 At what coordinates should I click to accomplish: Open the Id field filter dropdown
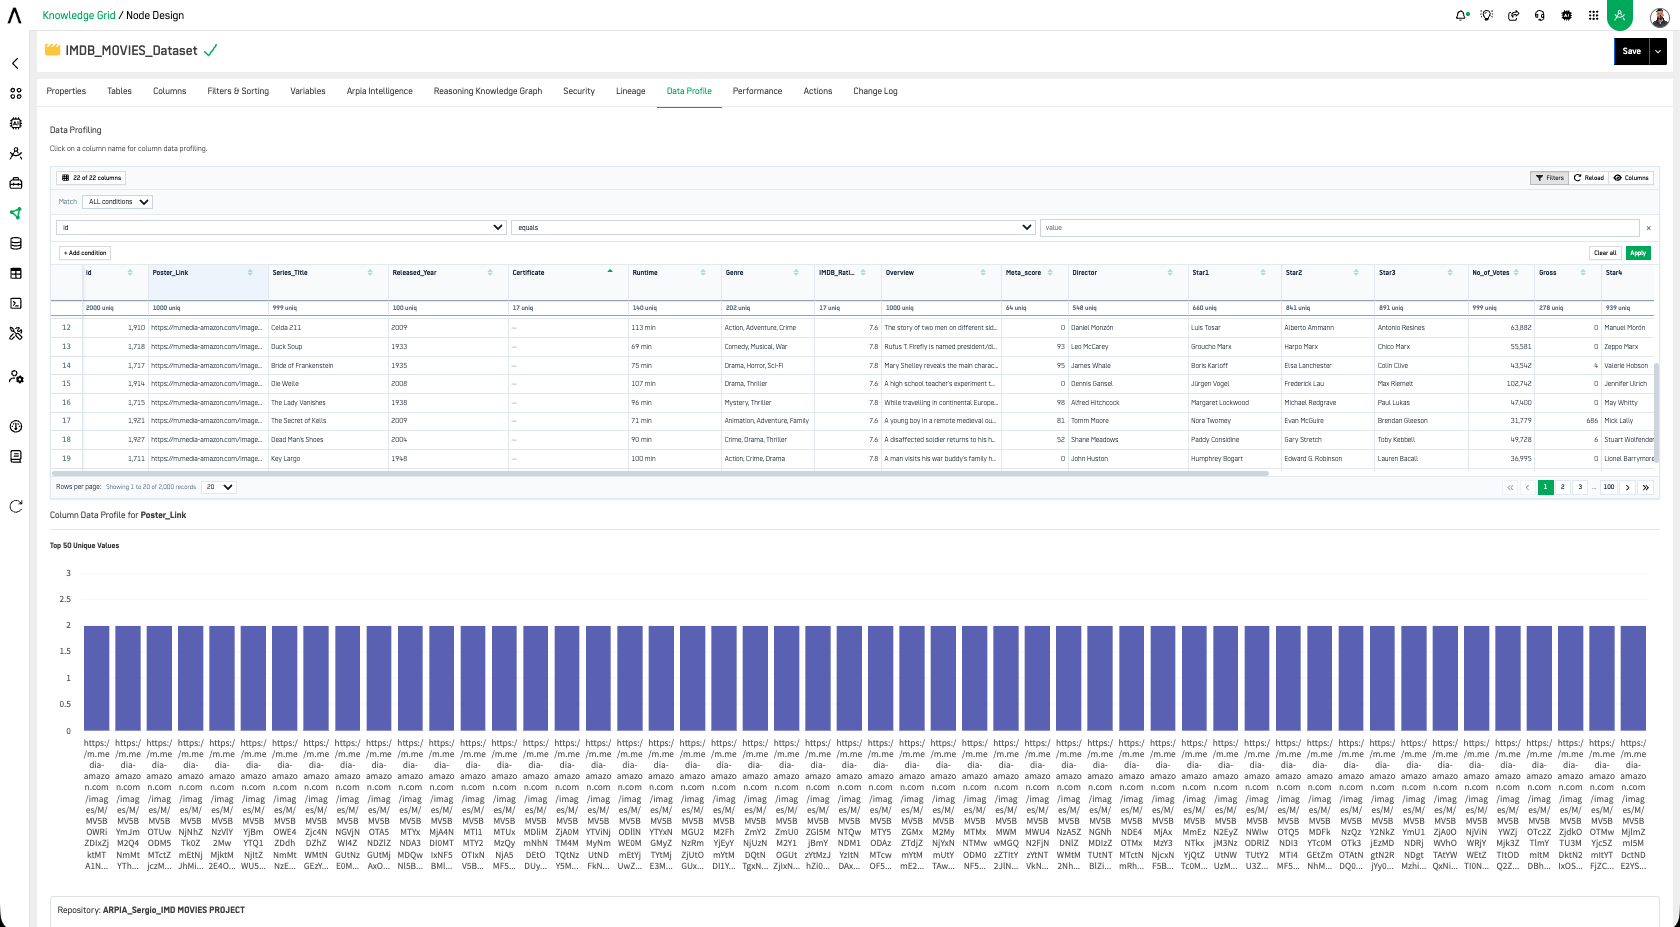coord(281,228)
